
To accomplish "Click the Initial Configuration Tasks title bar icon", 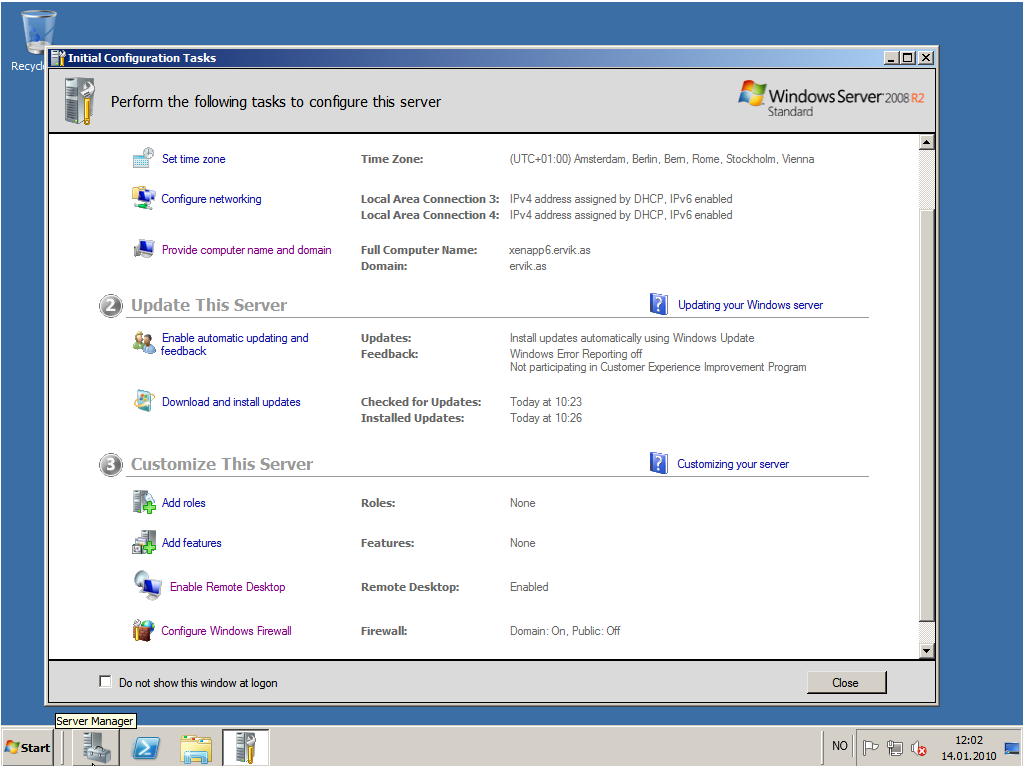I will click(58, 57).
